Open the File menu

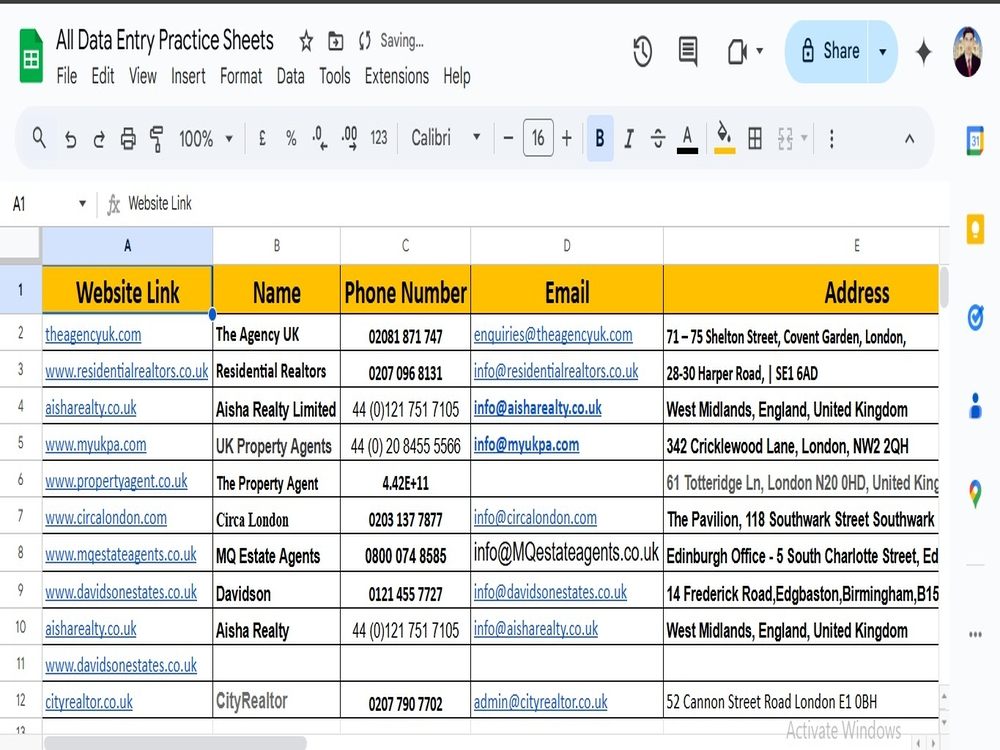66,77
